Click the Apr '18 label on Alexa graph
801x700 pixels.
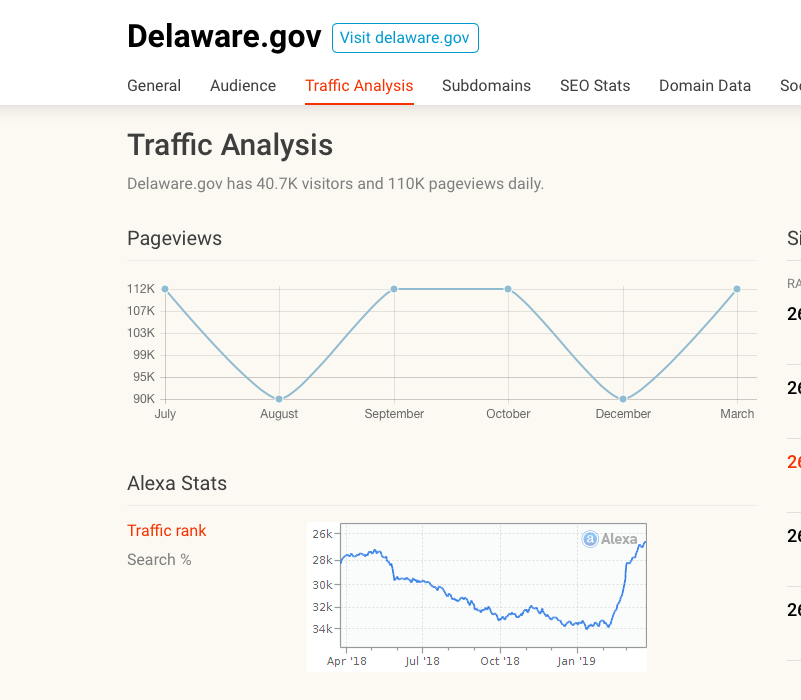(x=346, y=661)
